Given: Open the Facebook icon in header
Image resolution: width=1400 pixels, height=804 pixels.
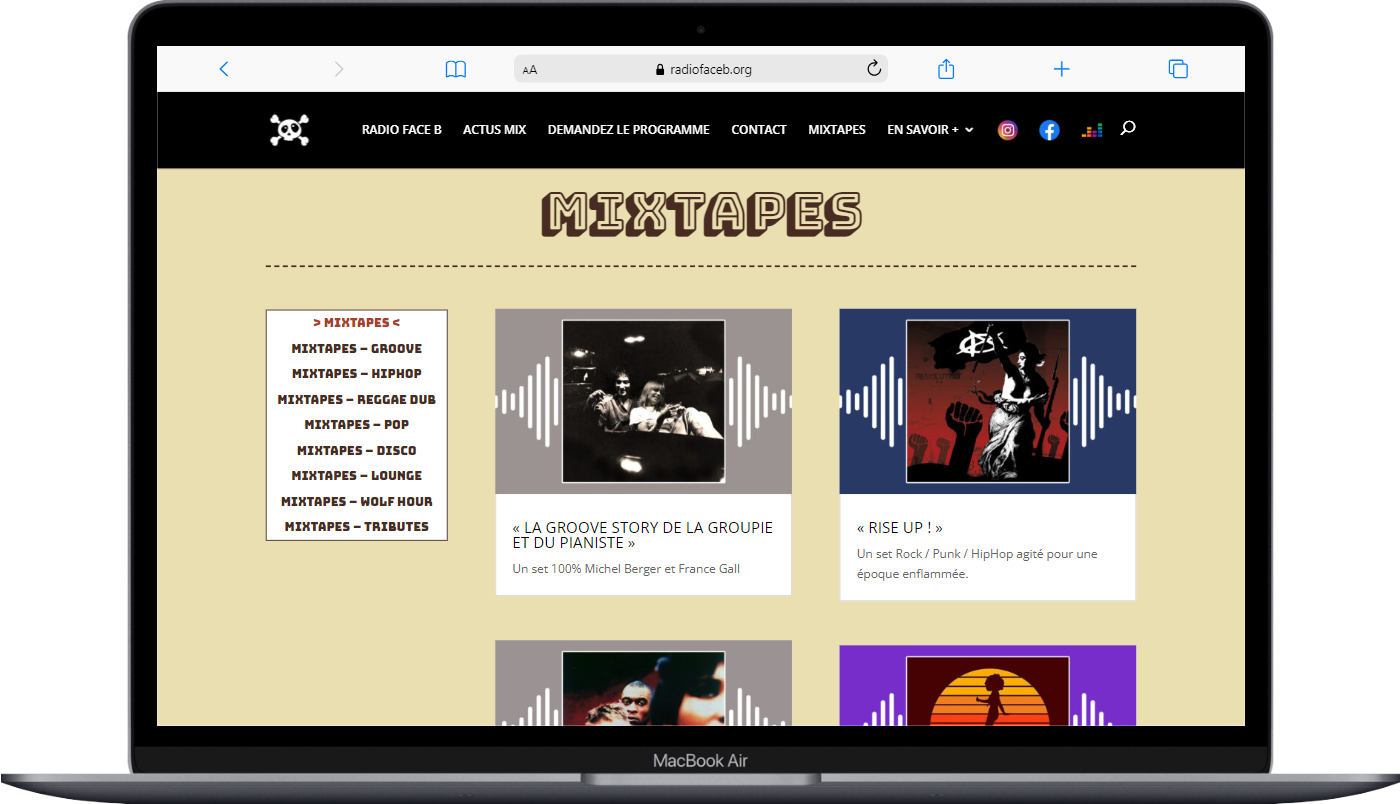Looking at the screenshot, I should pos(1048,130).
